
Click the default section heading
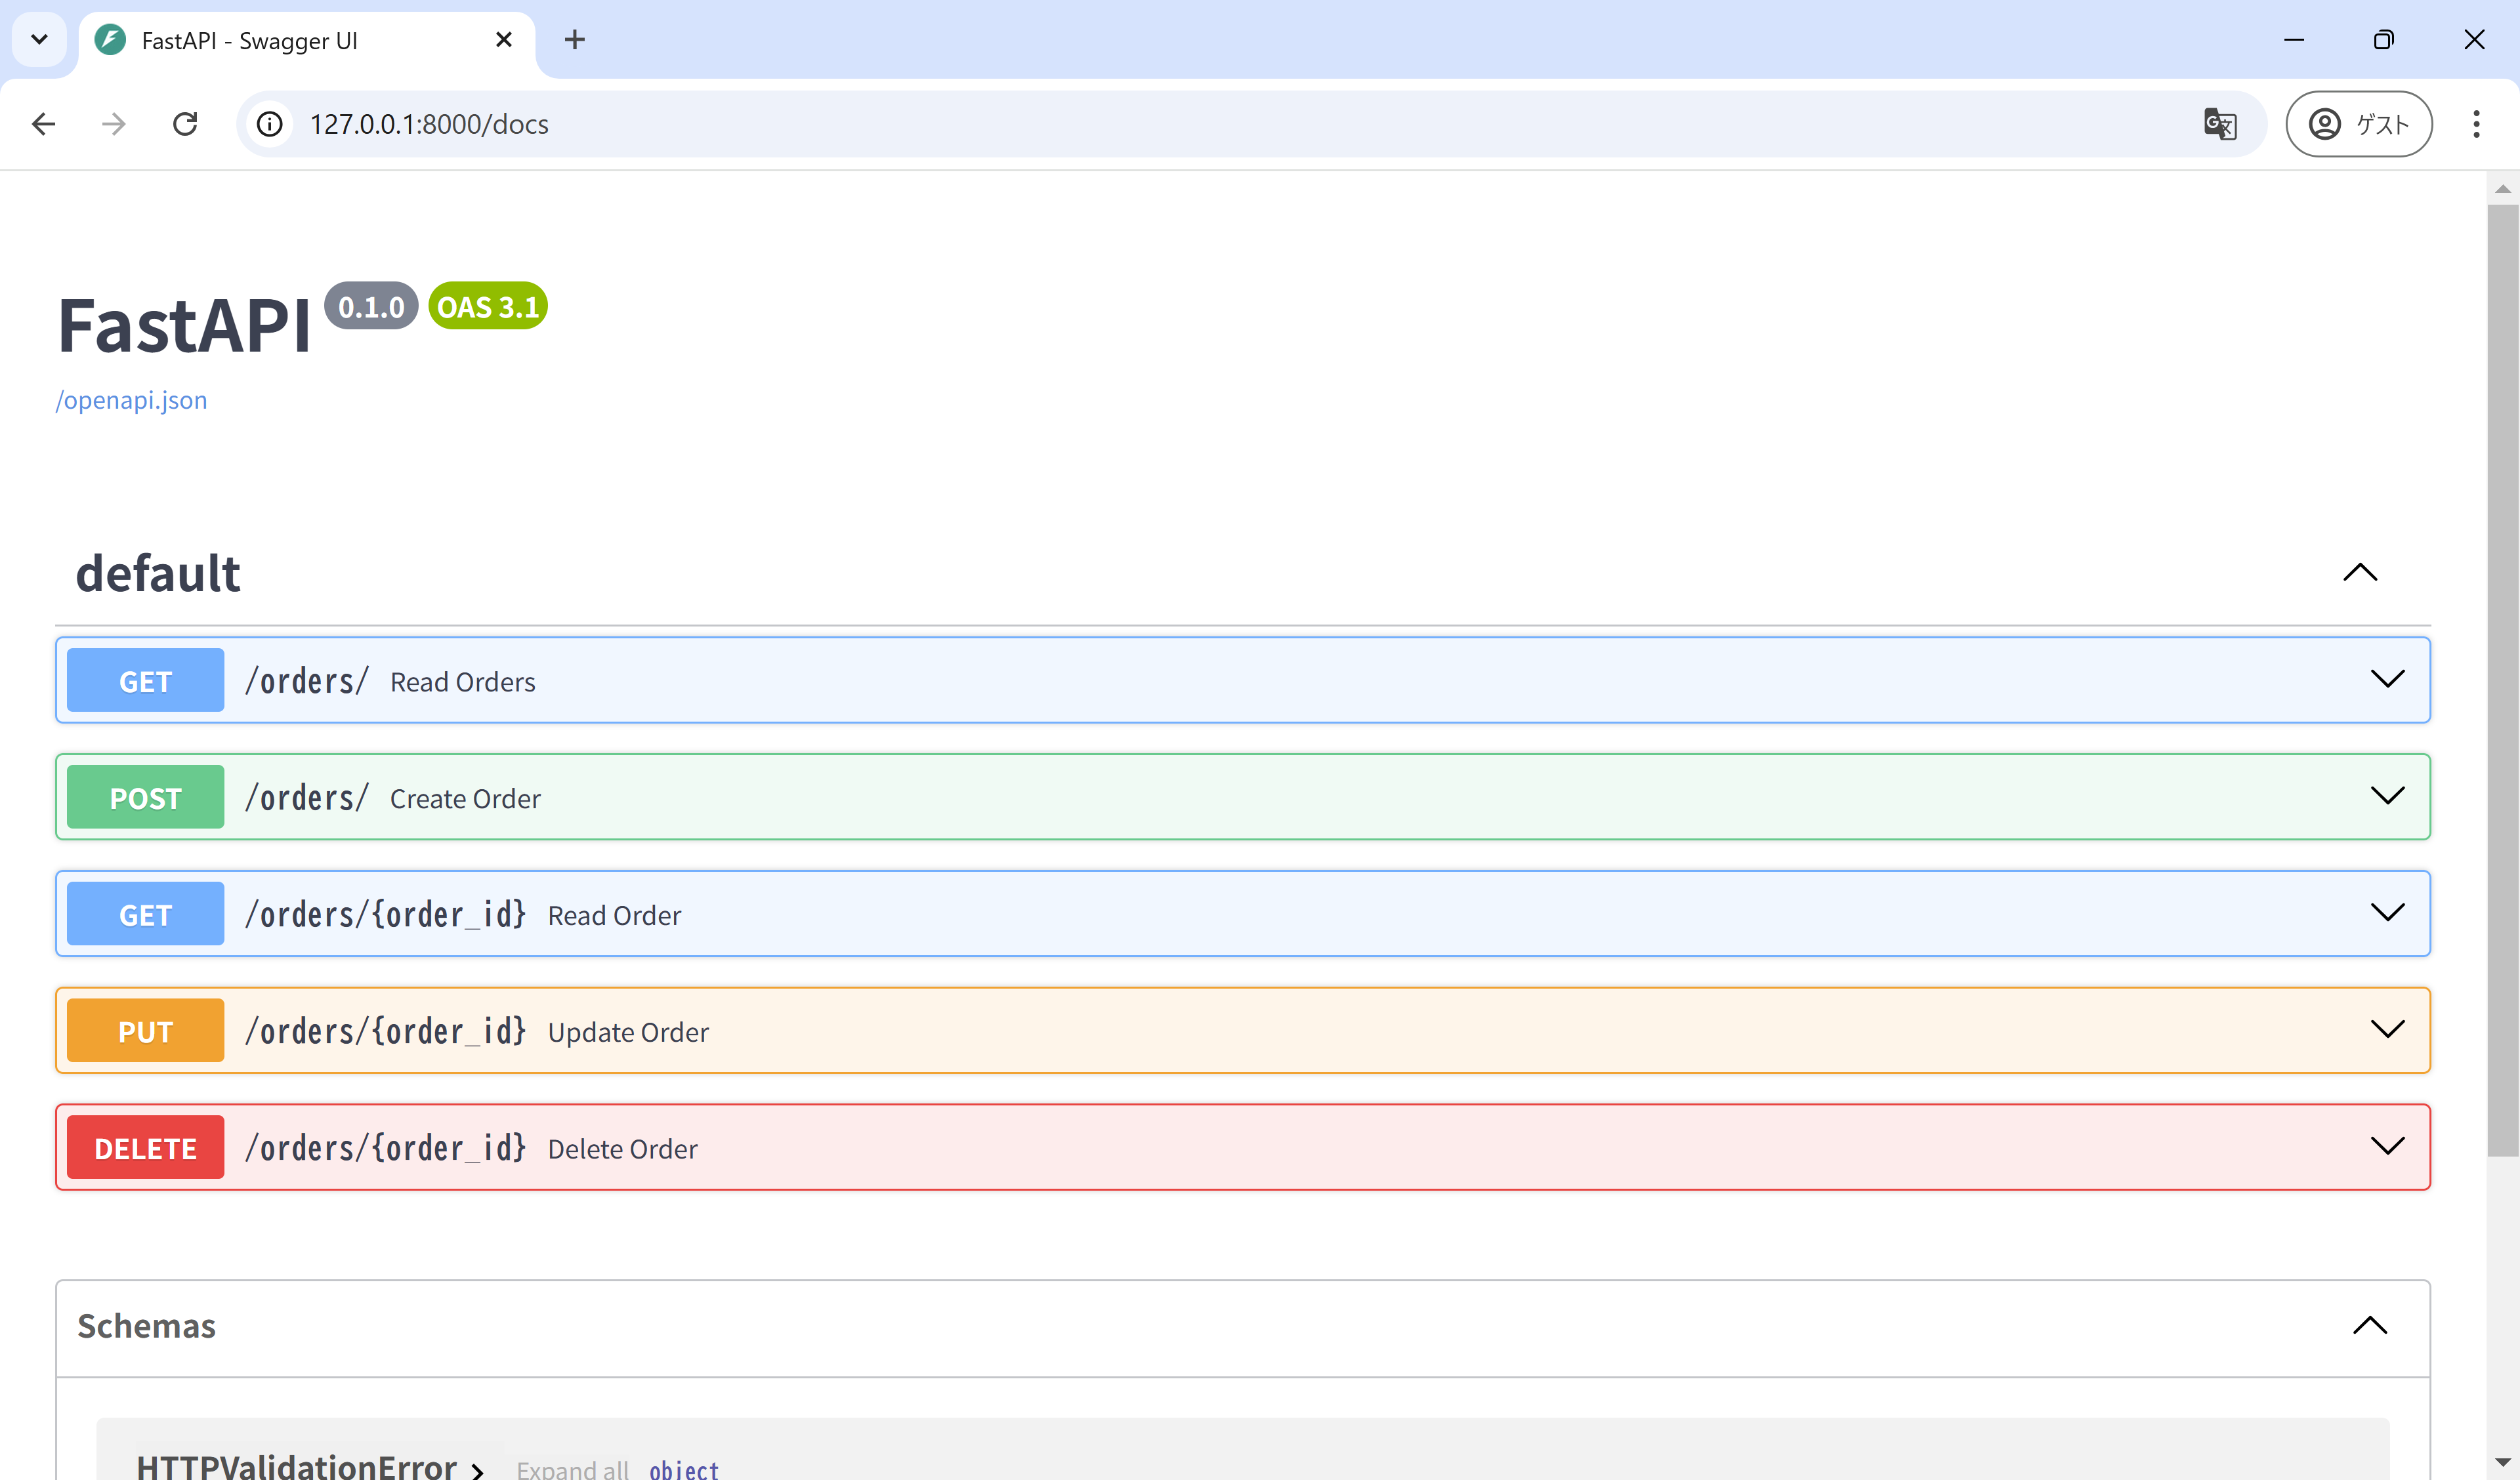click(158, 574)
